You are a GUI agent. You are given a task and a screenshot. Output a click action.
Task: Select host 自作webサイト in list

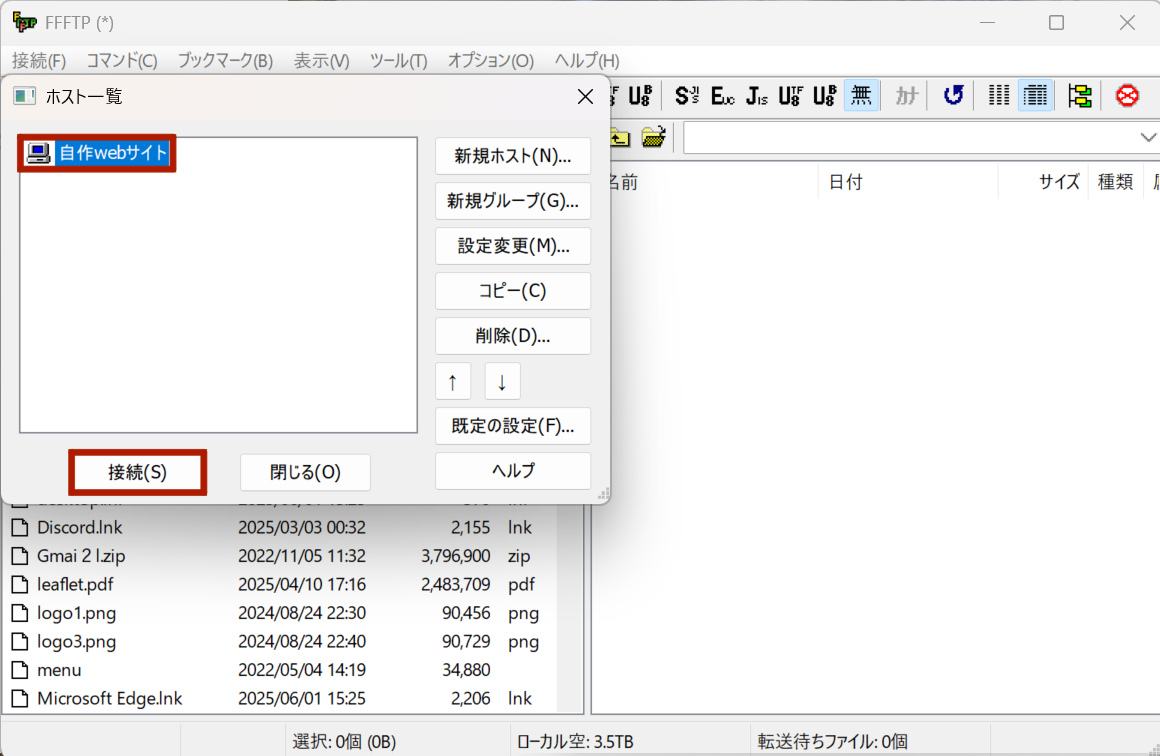coord(112,153)
